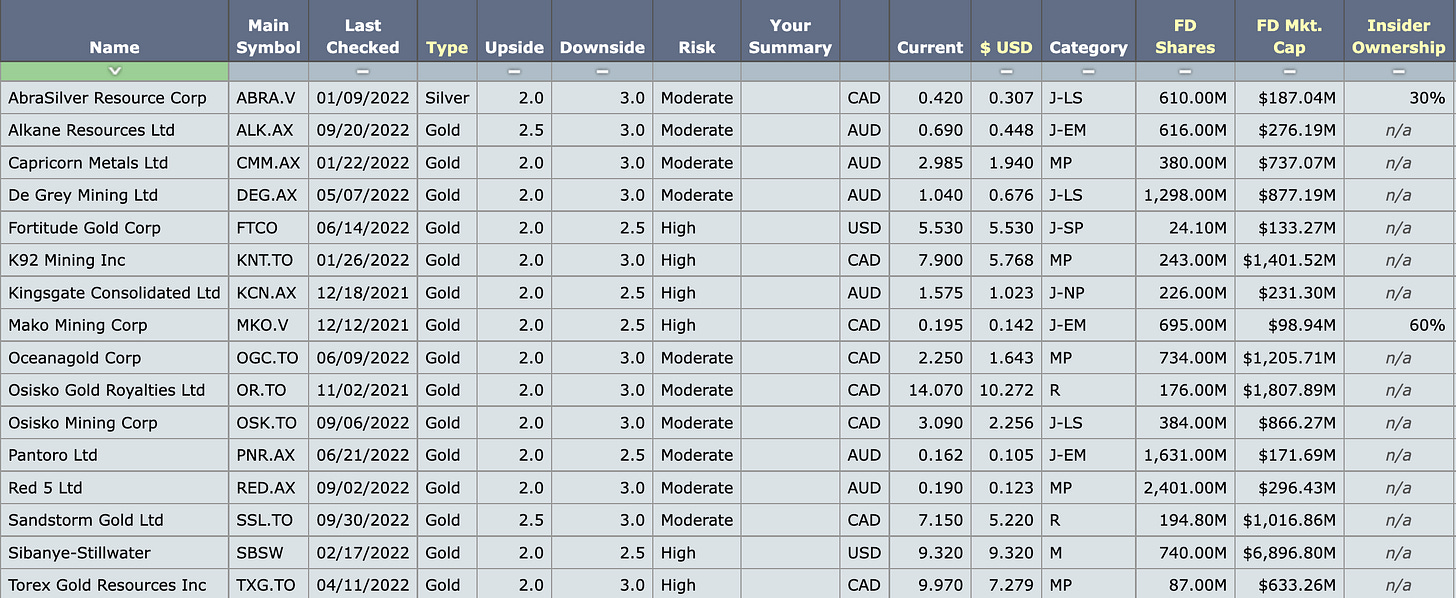Select Pantoro Ltd name cell
This screenshot has height=598, width=1456.
click(x=53, y=455)
